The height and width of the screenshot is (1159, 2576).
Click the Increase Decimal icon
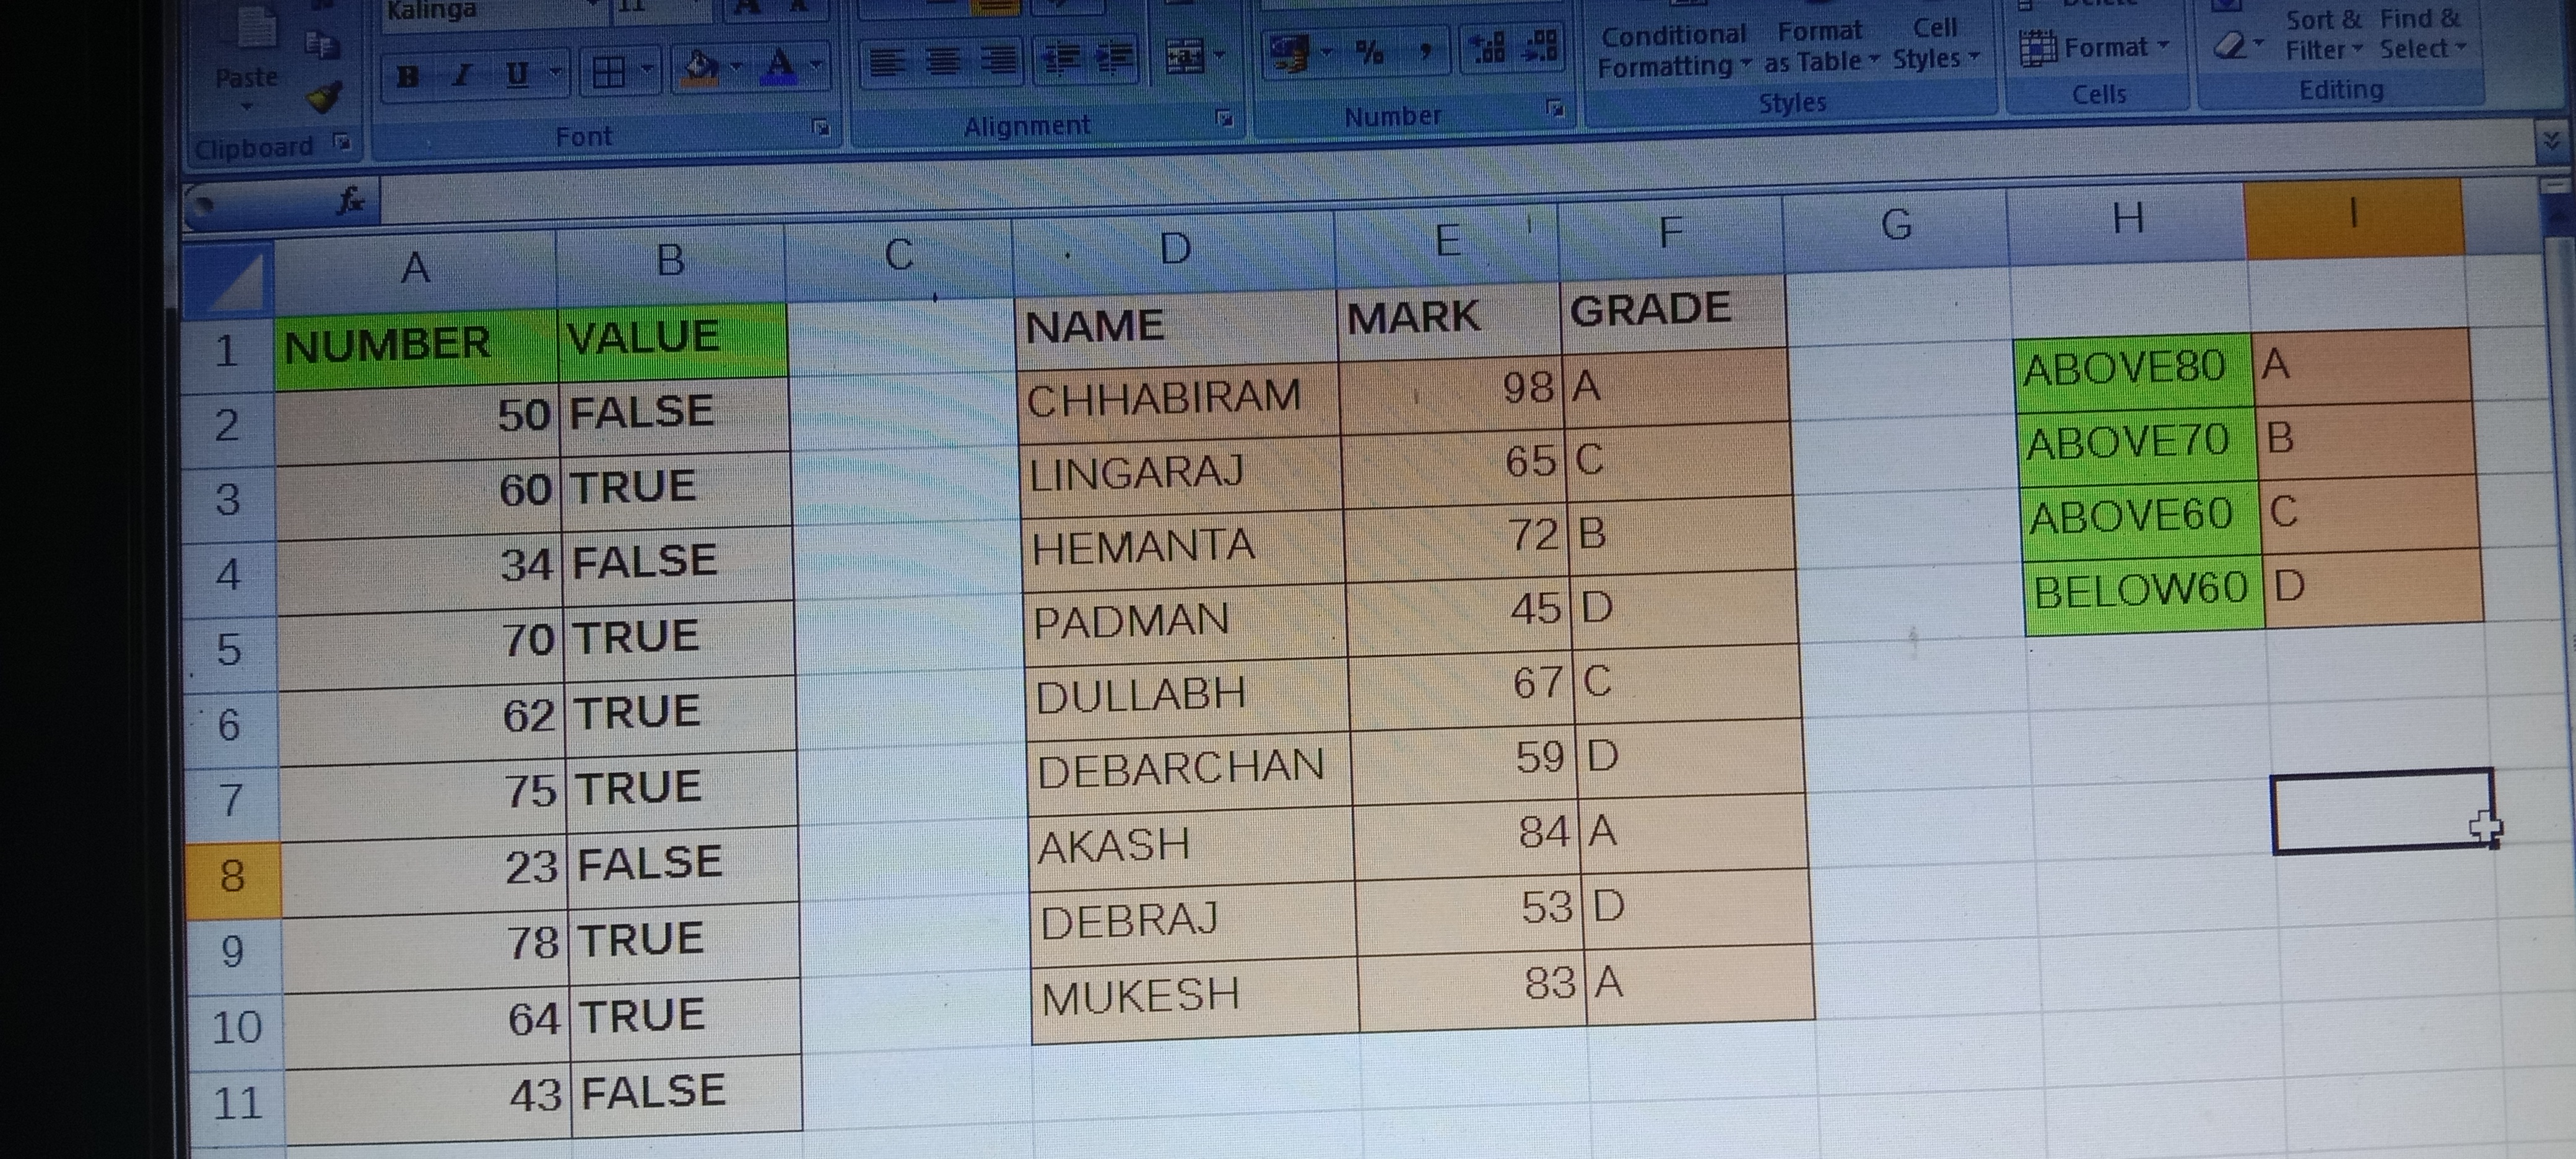(x=1488, y=48)
